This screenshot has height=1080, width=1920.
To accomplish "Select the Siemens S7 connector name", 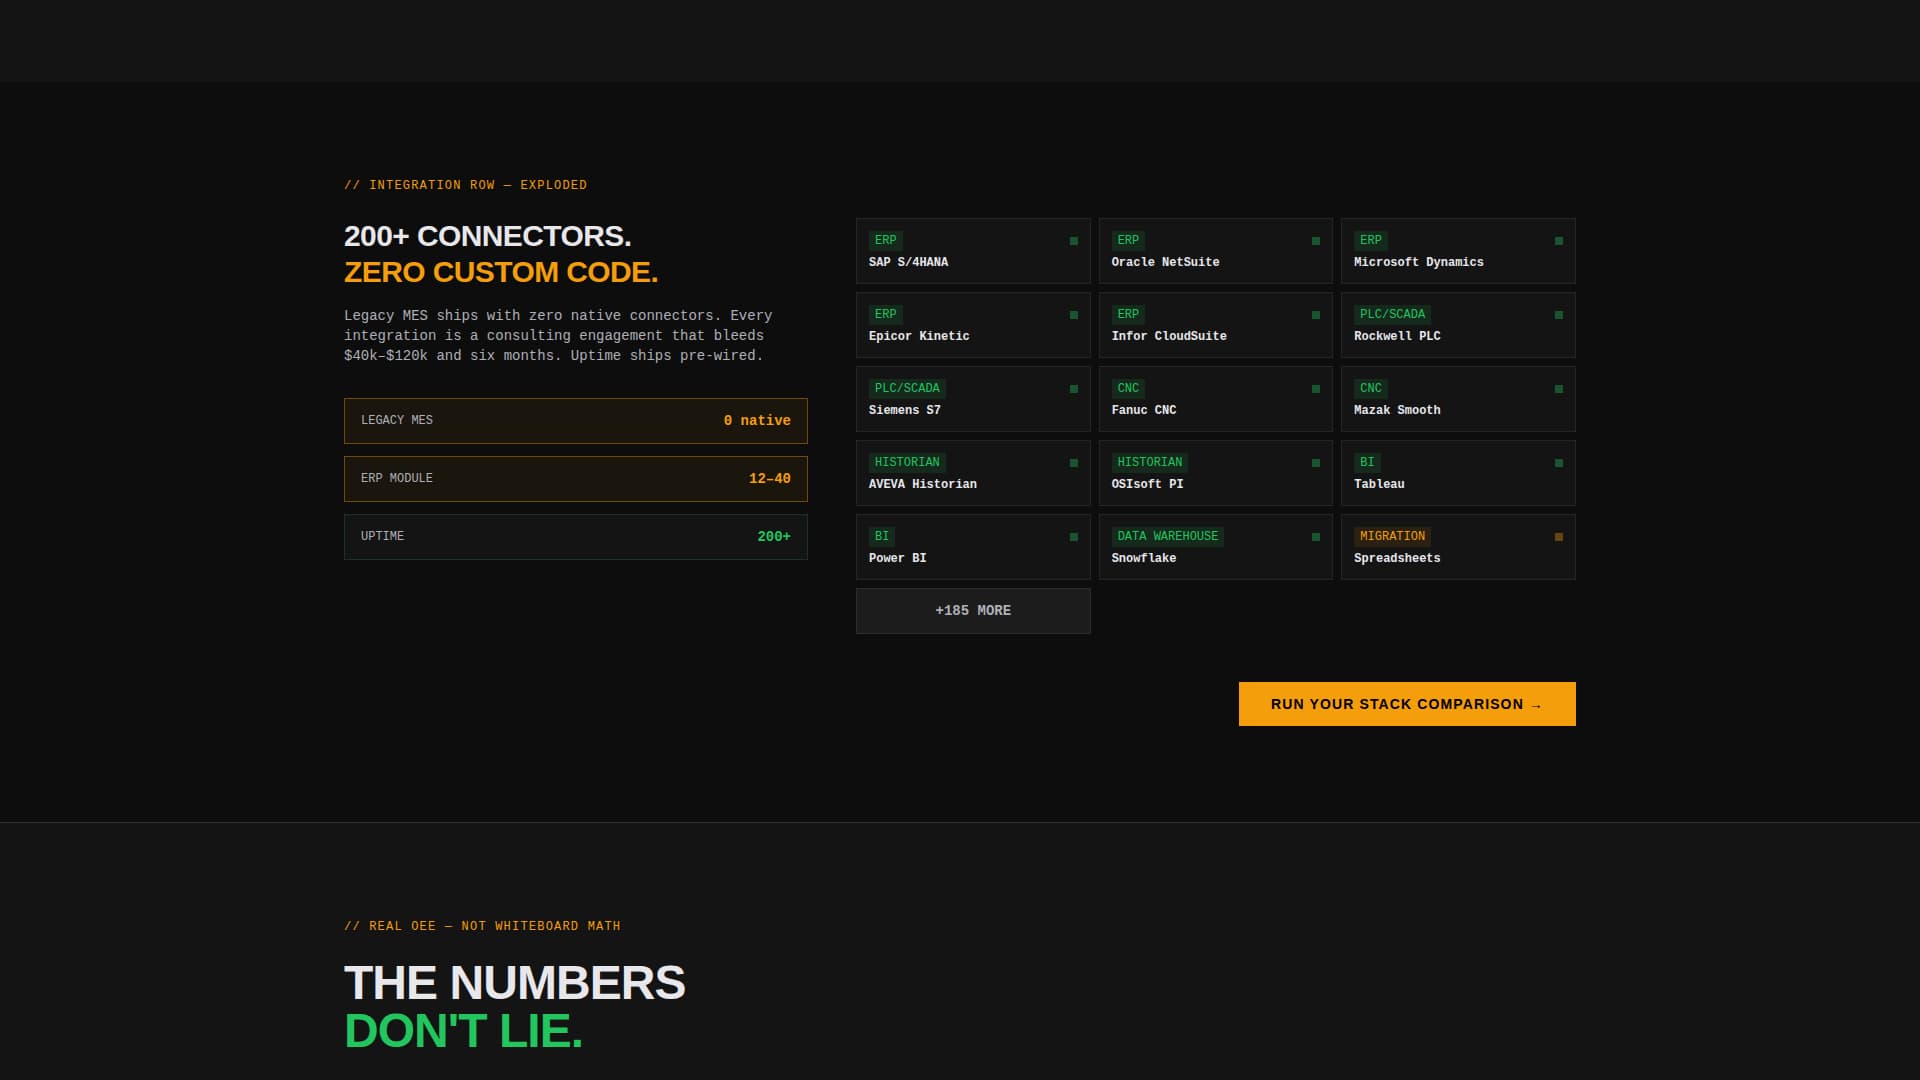I will 905,410.
